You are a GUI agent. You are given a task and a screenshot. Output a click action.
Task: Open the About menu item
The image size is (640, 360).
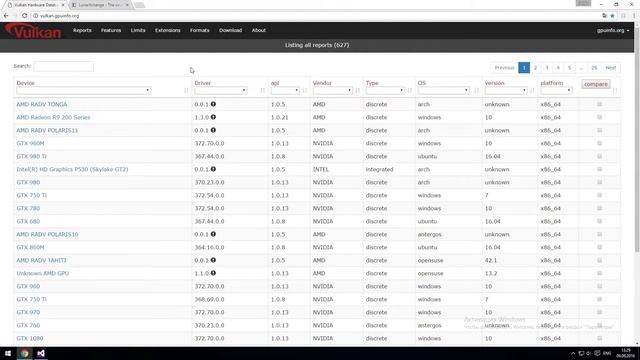coord(259,30)
